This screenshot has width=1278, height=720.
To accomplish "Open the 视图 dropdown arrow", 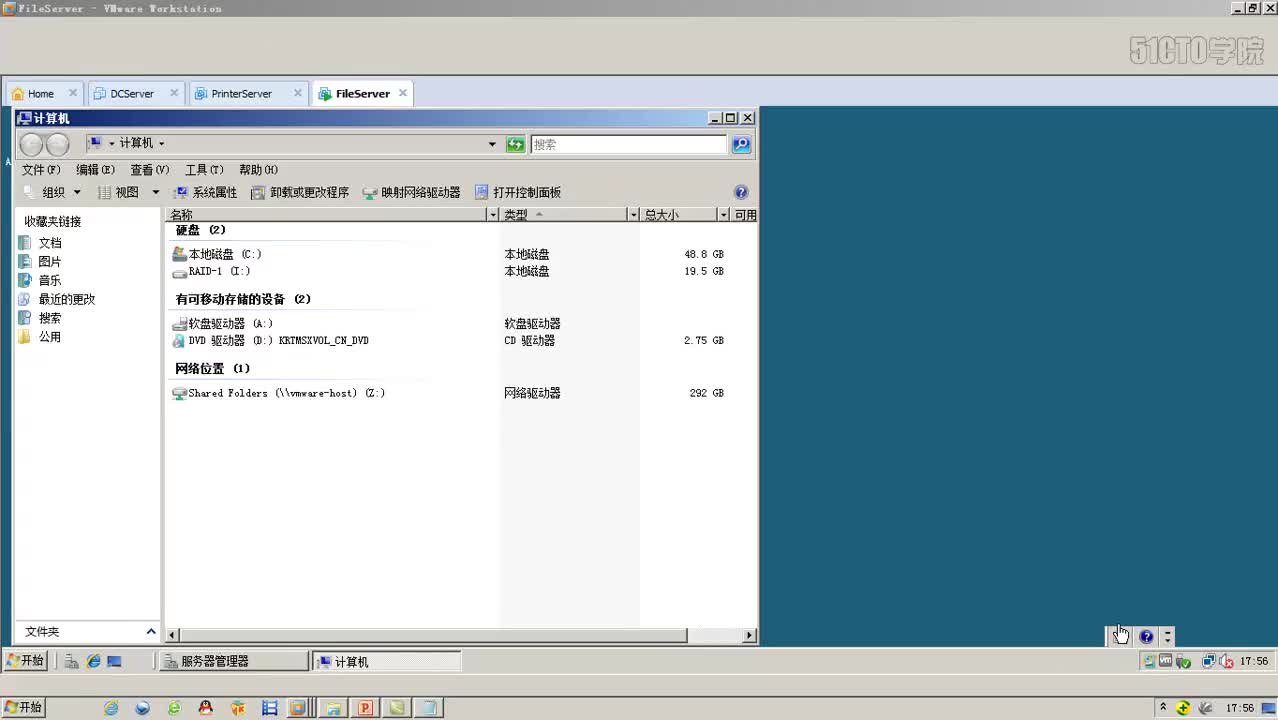I will click(155, 192).
